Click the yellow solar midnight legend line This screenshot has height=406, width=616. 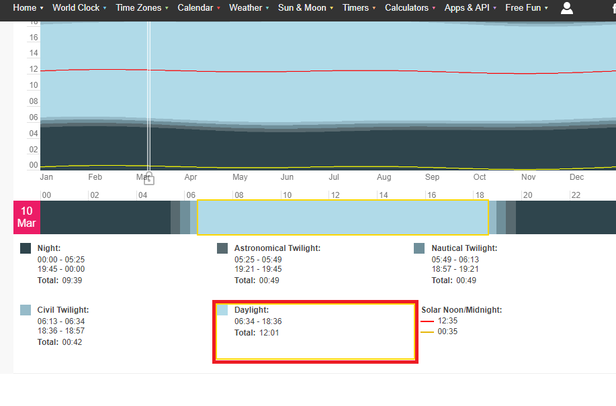428,332
